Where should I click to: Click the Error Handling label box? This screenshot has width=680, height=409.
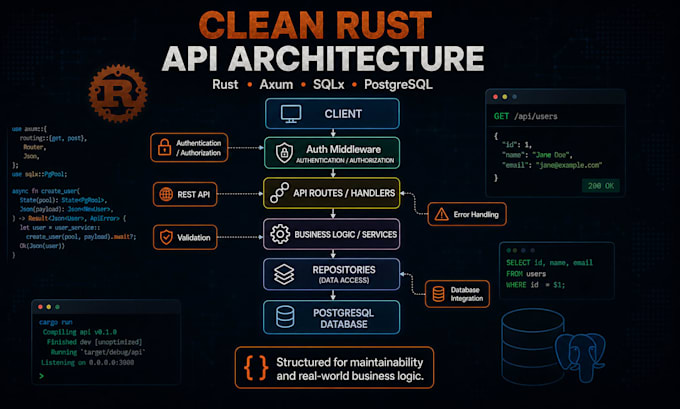click(467, 214)
